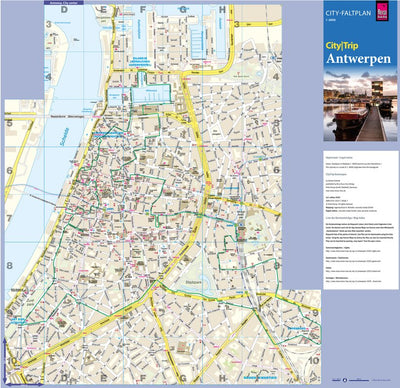Click grid row number 8 on left edge

coord(9,266)
